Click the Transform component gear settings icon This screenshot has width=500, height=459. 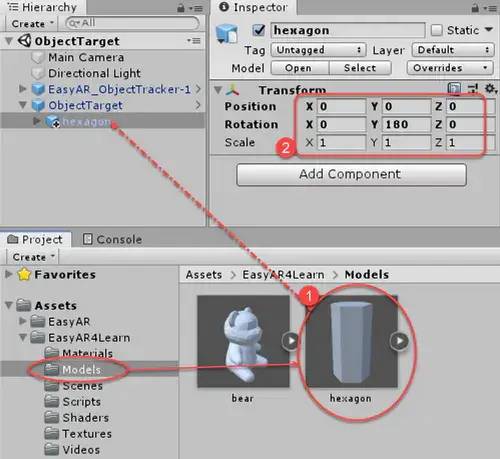(490, 89)
